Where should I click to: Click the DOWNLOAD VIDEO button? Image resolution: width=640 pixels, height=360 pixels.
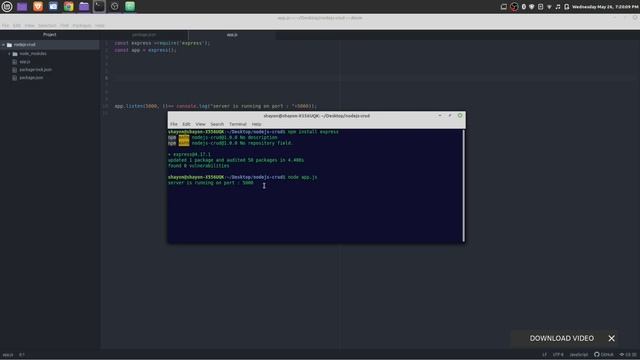click(562, 338)
